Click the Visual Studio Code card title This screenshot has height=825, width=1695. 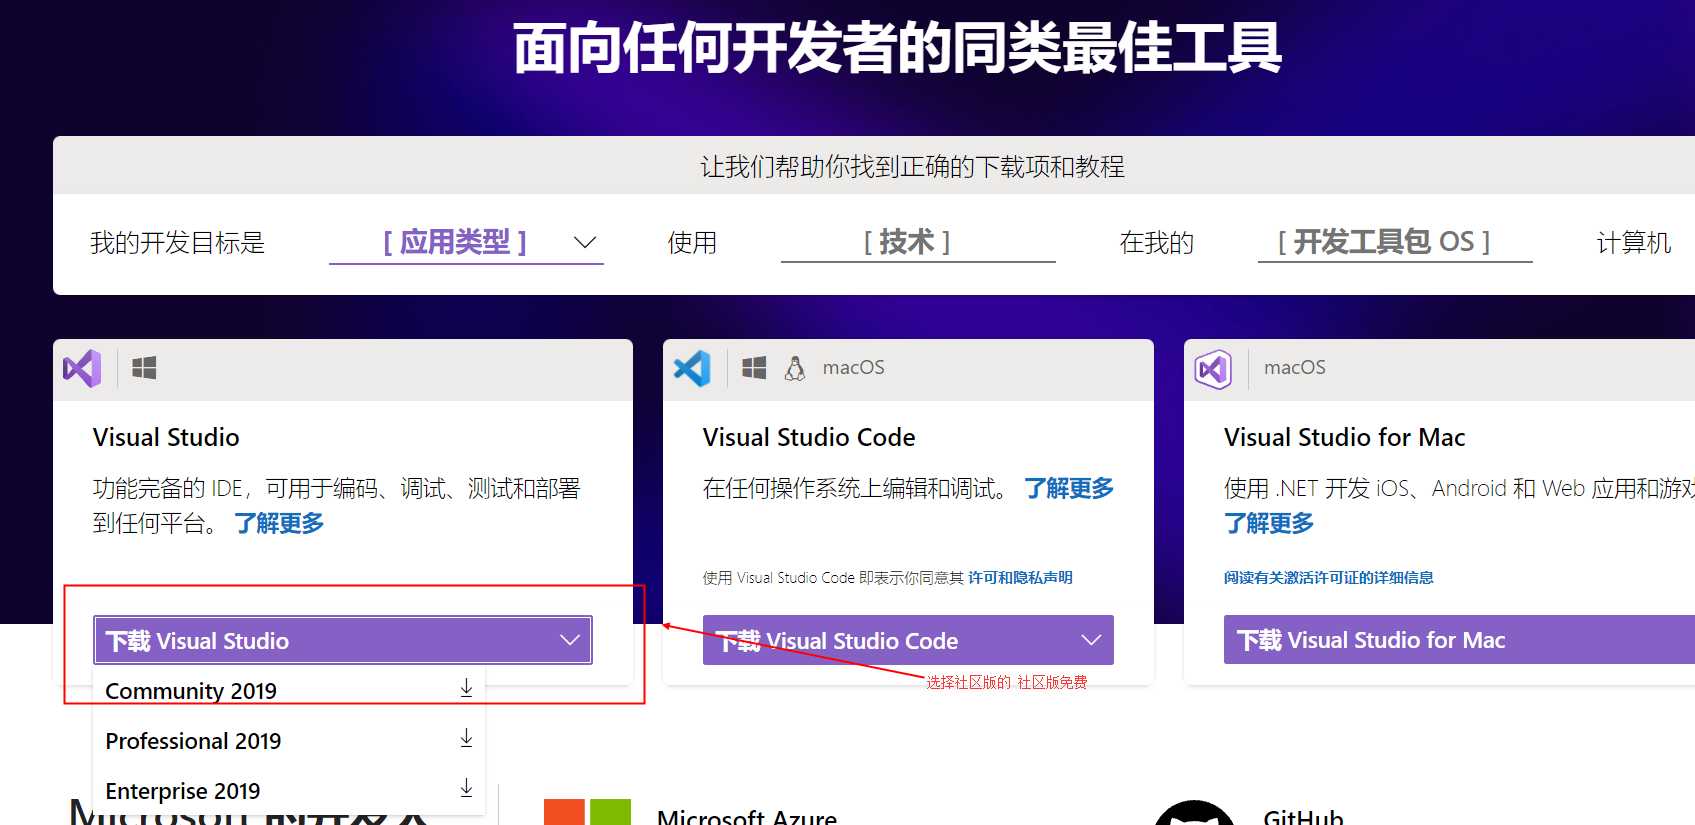[x=809, y=437]
